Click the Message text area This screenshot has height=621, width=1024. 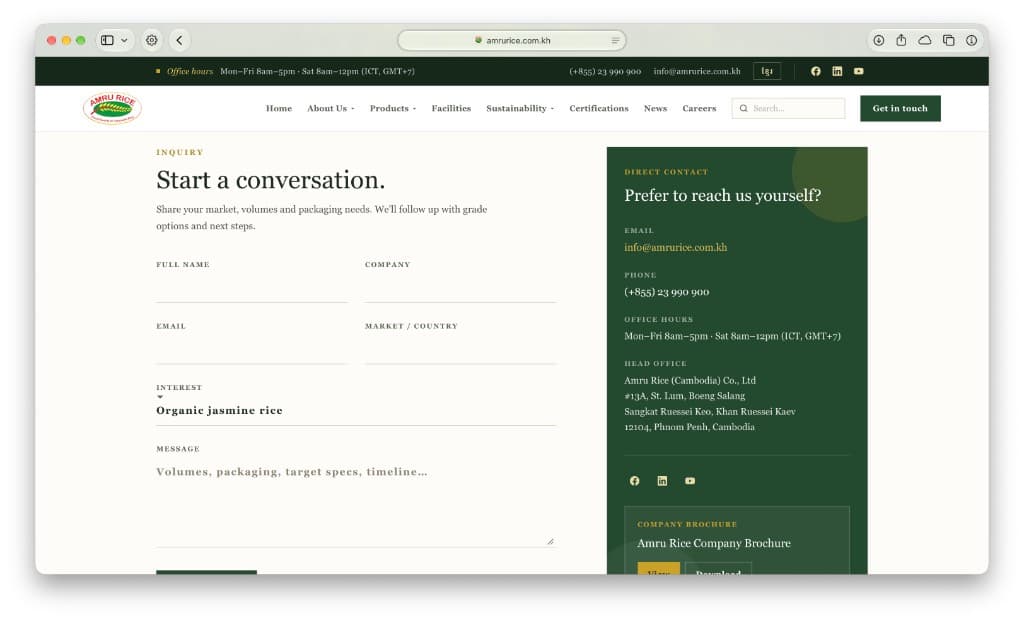tap(356, 502)
